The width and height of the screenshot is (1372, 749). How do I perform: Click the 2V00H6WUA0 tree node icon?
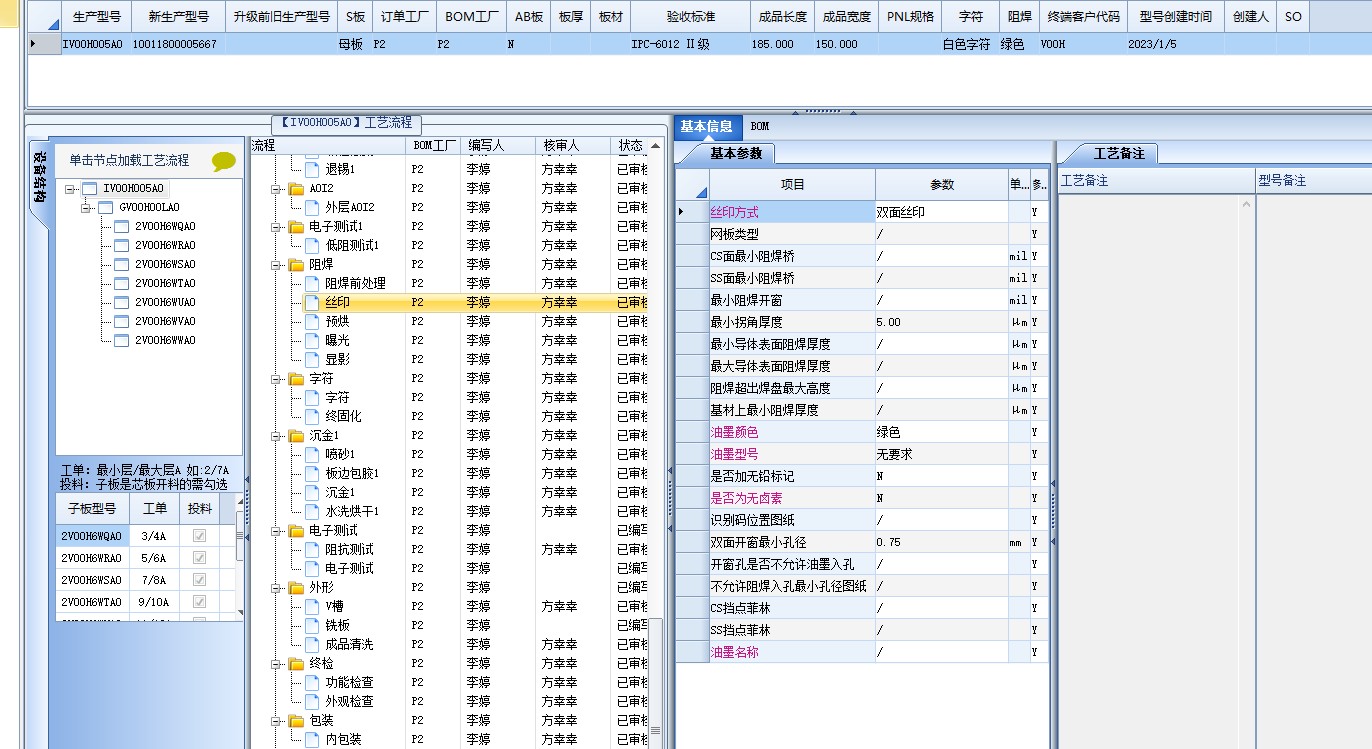122,302
